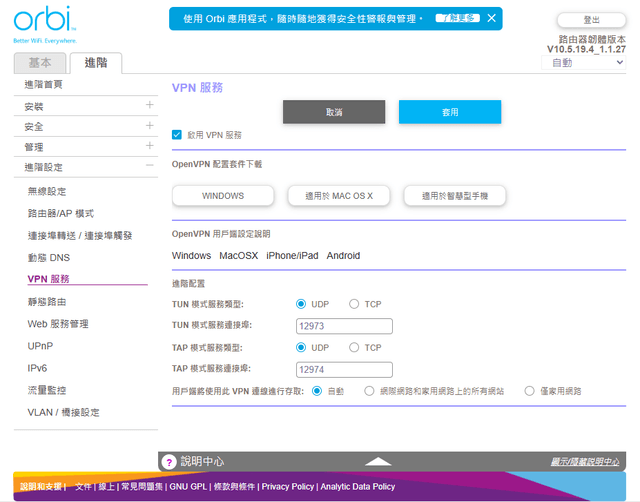Select home network only option
This screenshot has width=640, height=502.
tap(529, 391)
